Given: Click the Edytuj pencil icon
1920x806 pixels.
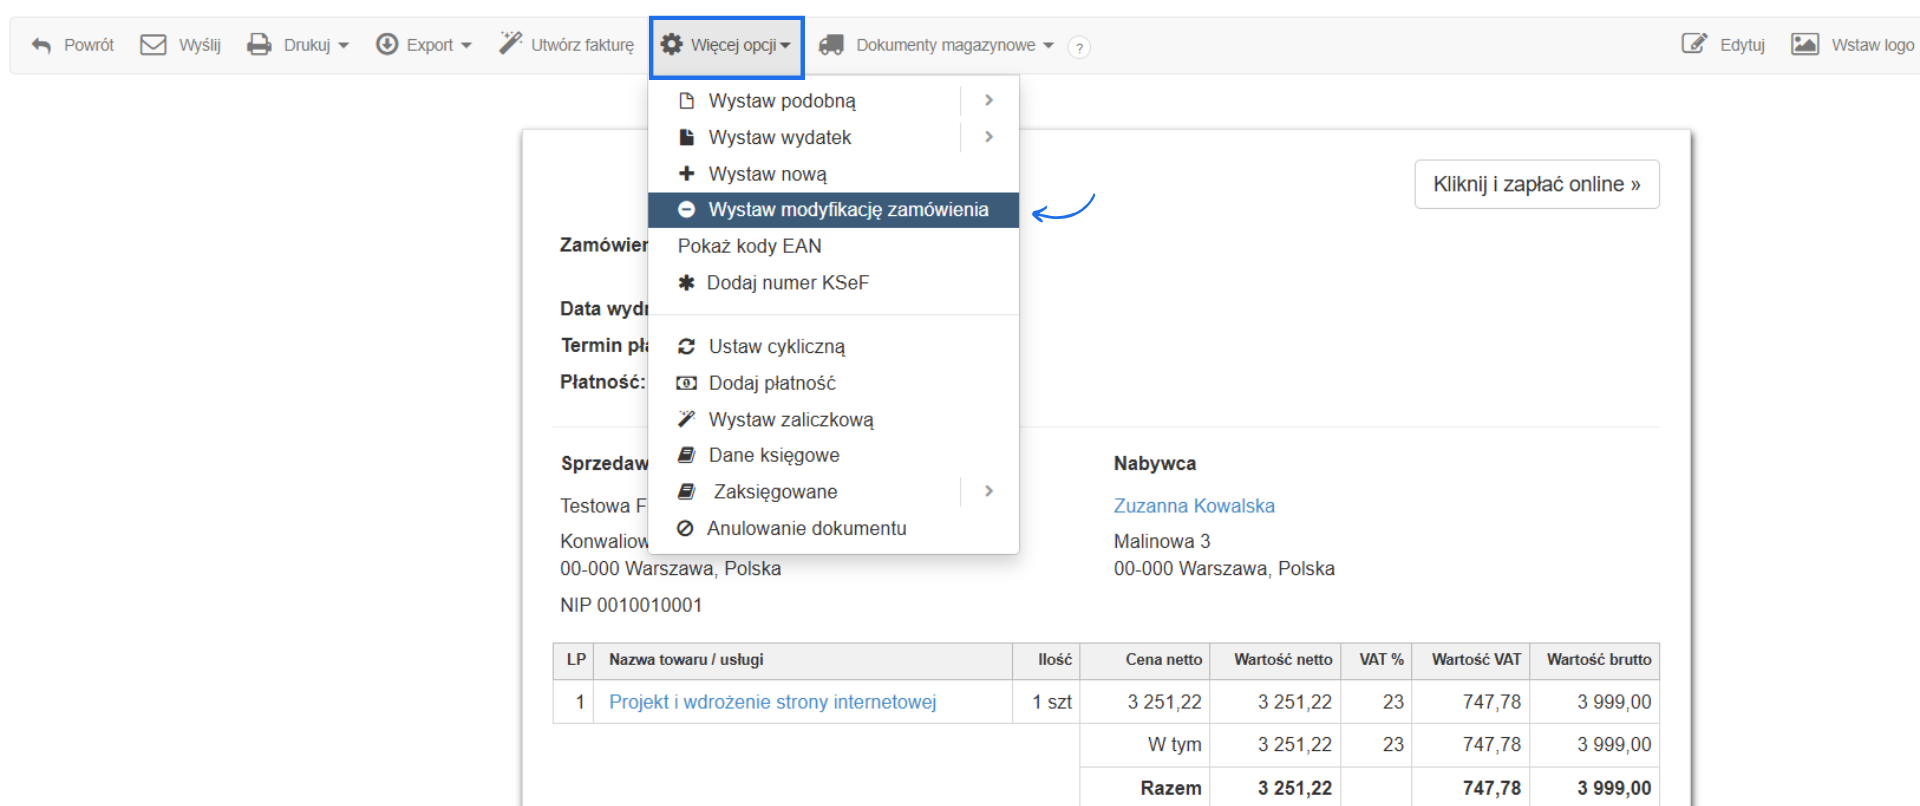Looking at the screenshot, I should pos(1694,44).
